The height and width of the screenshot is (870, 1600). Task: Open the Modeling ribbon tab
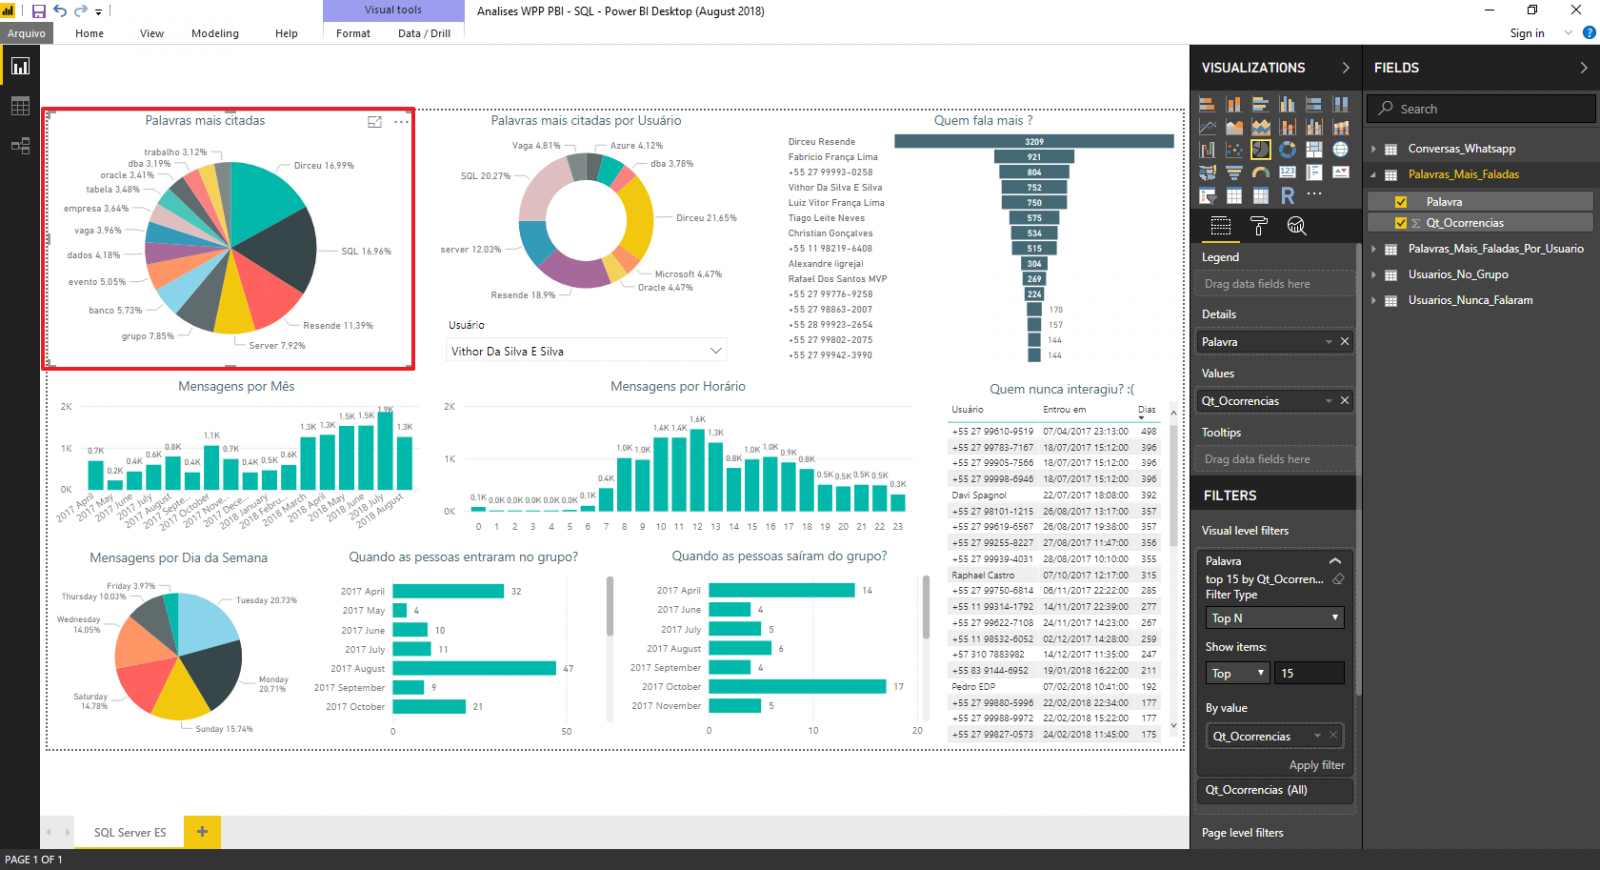(215, 33)
